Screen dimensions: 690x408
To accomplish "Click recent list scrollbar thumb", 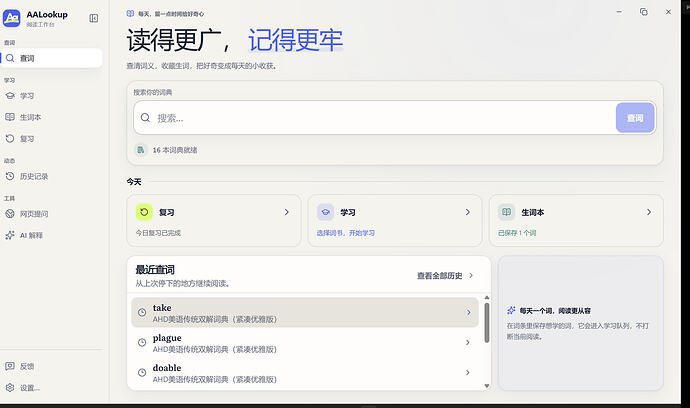I will click(487, 323).
